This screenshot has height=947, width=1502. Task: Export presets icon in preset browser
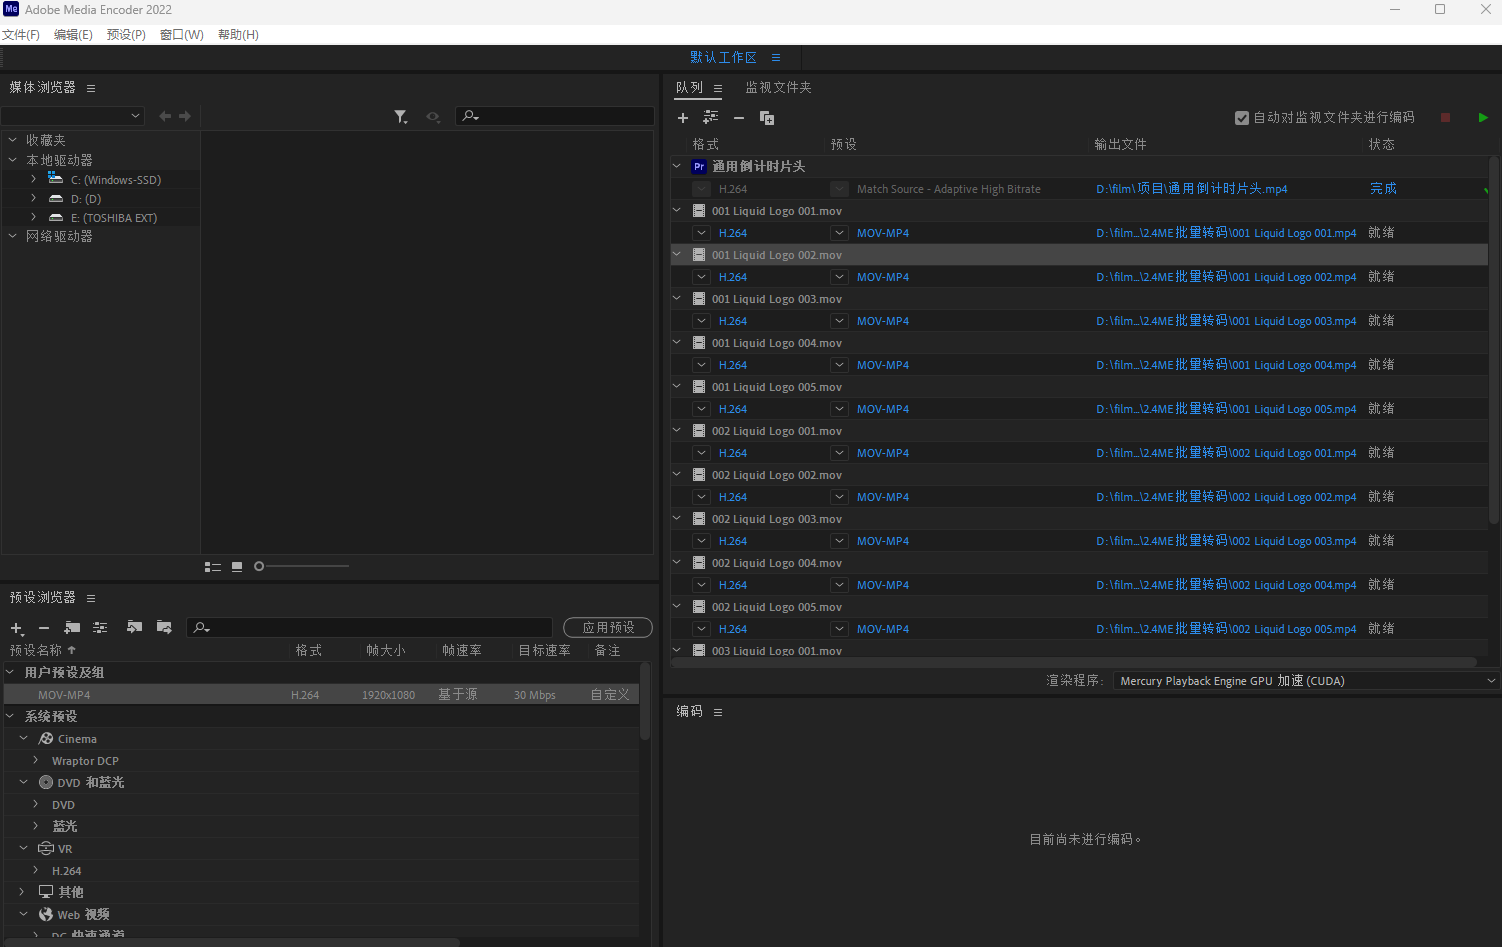(165, 627)
